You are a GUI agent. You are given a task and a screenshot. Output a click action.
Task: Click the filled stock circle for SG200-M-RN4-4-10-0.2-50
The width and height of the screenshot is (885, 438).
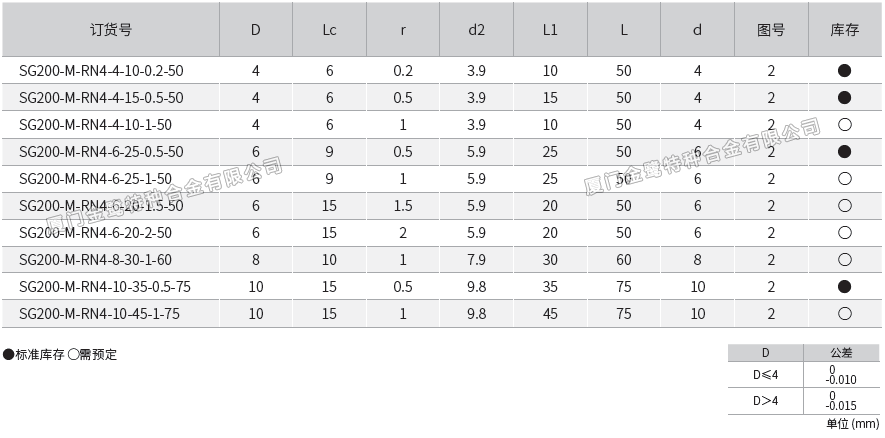845,71
